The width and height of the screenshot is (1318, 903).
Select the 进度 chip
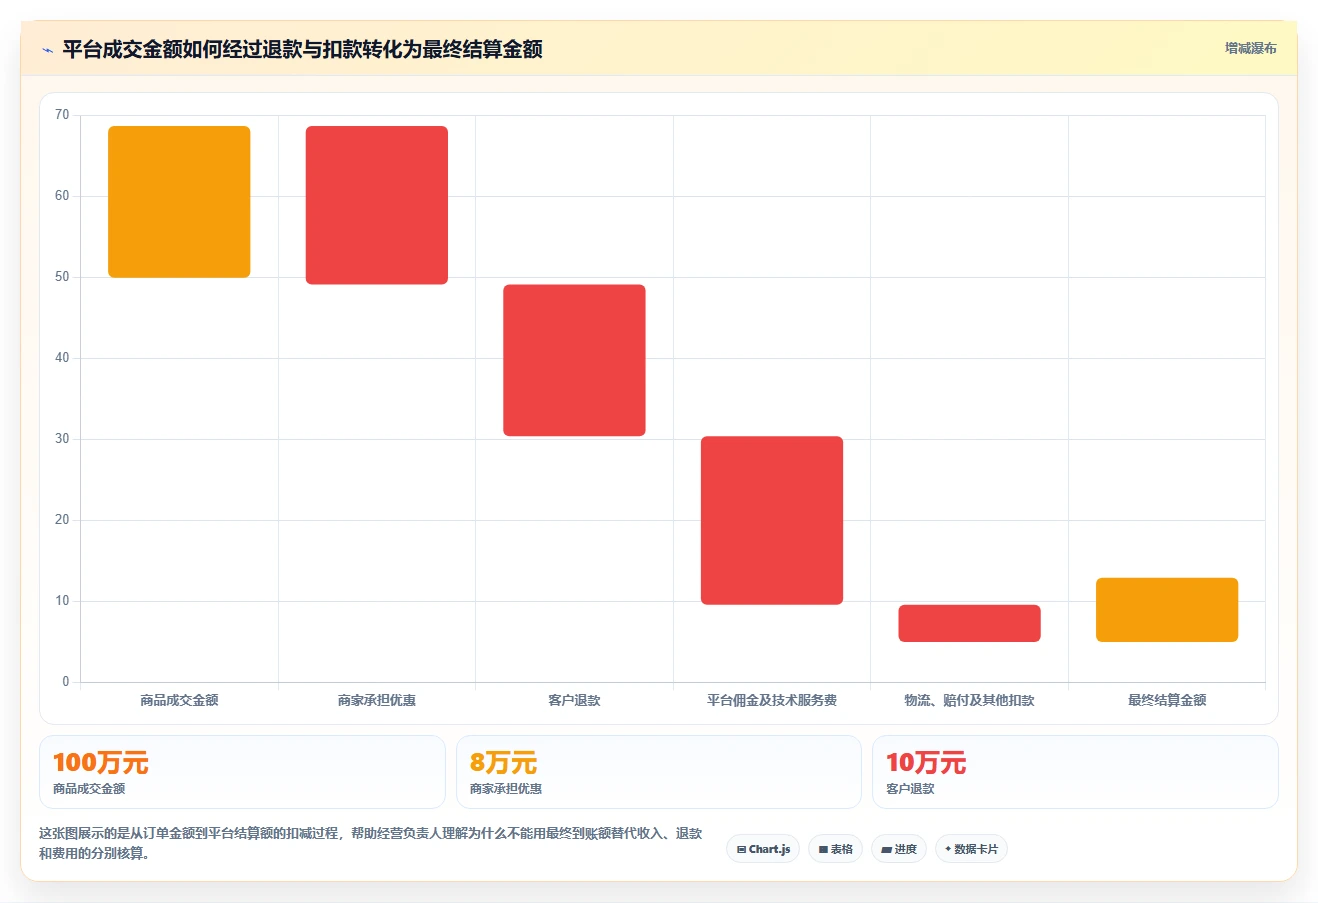tap(899, 849)
